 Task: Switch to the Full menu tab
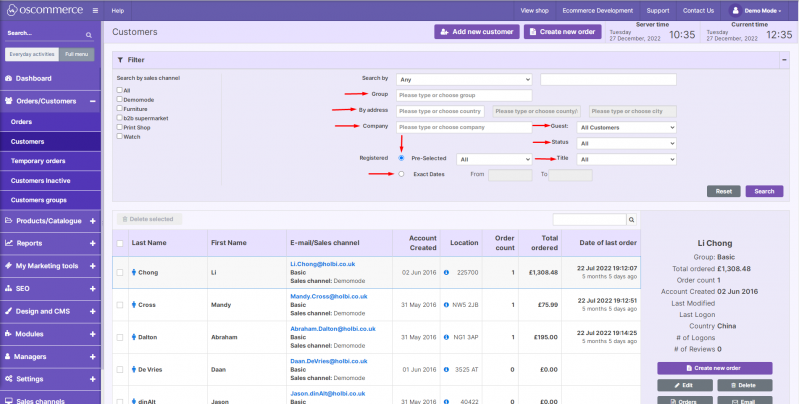coord(75,54)
